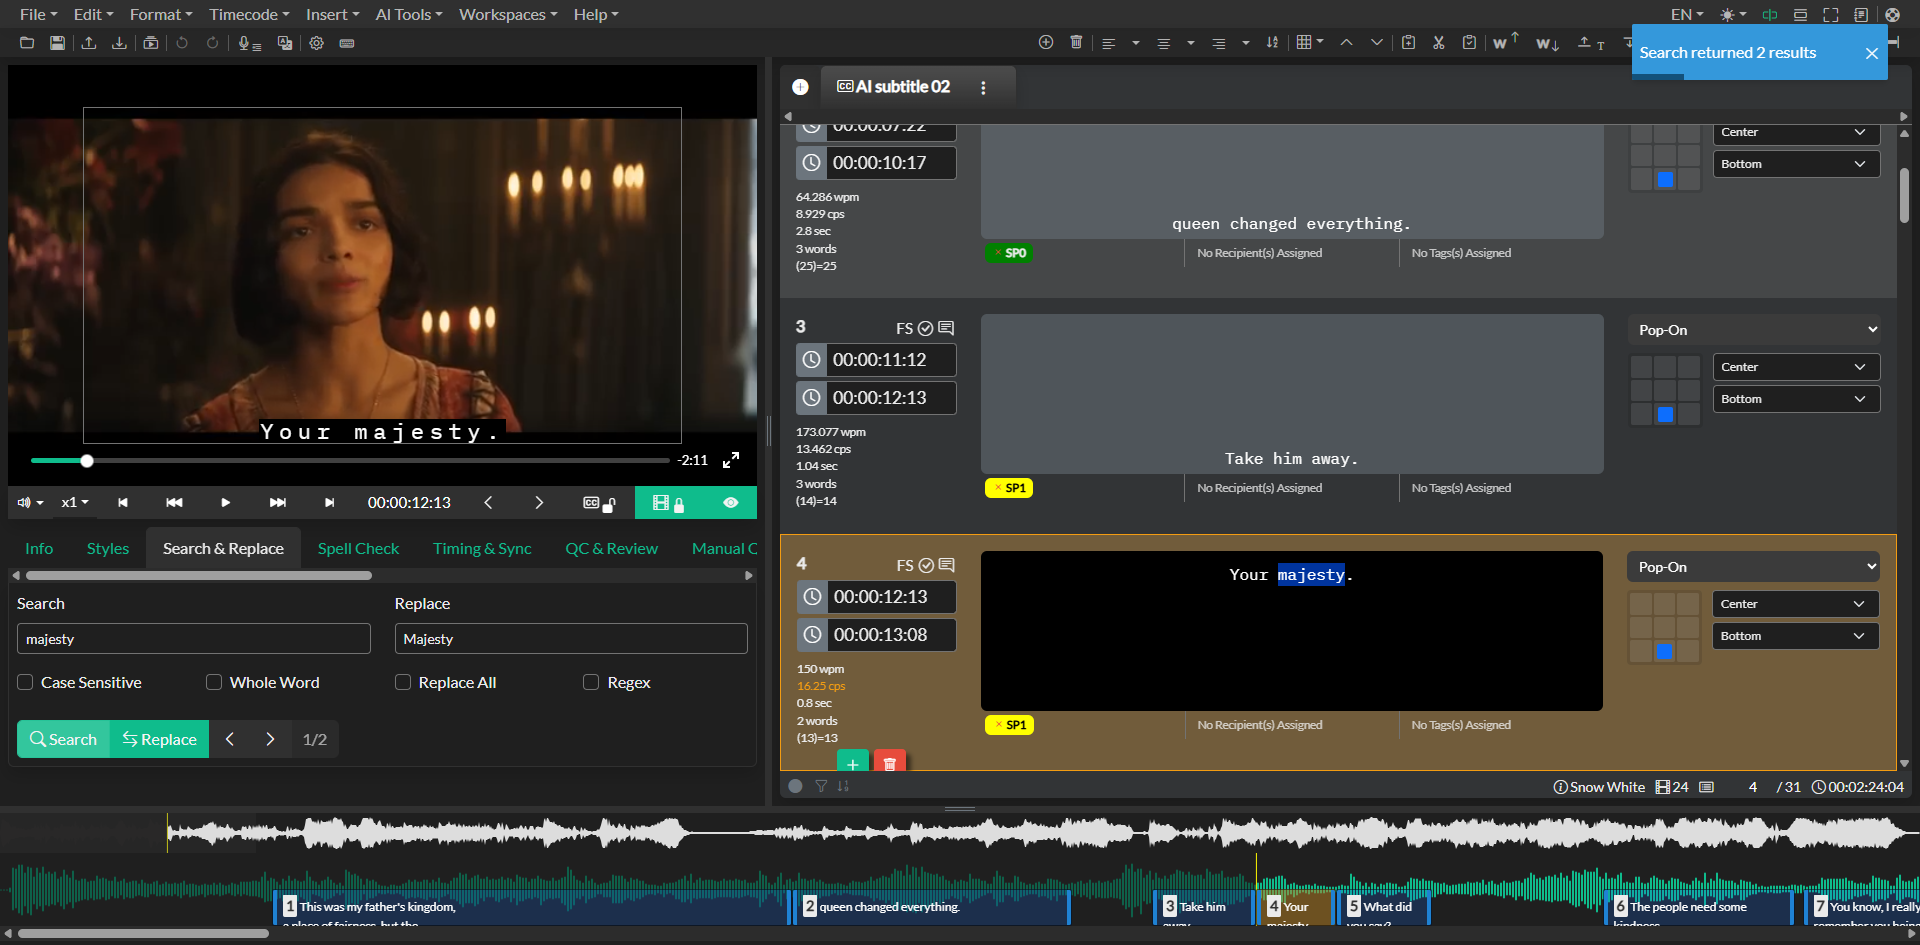Open the Center alignment dropdown for event 4

(1796, 604)
